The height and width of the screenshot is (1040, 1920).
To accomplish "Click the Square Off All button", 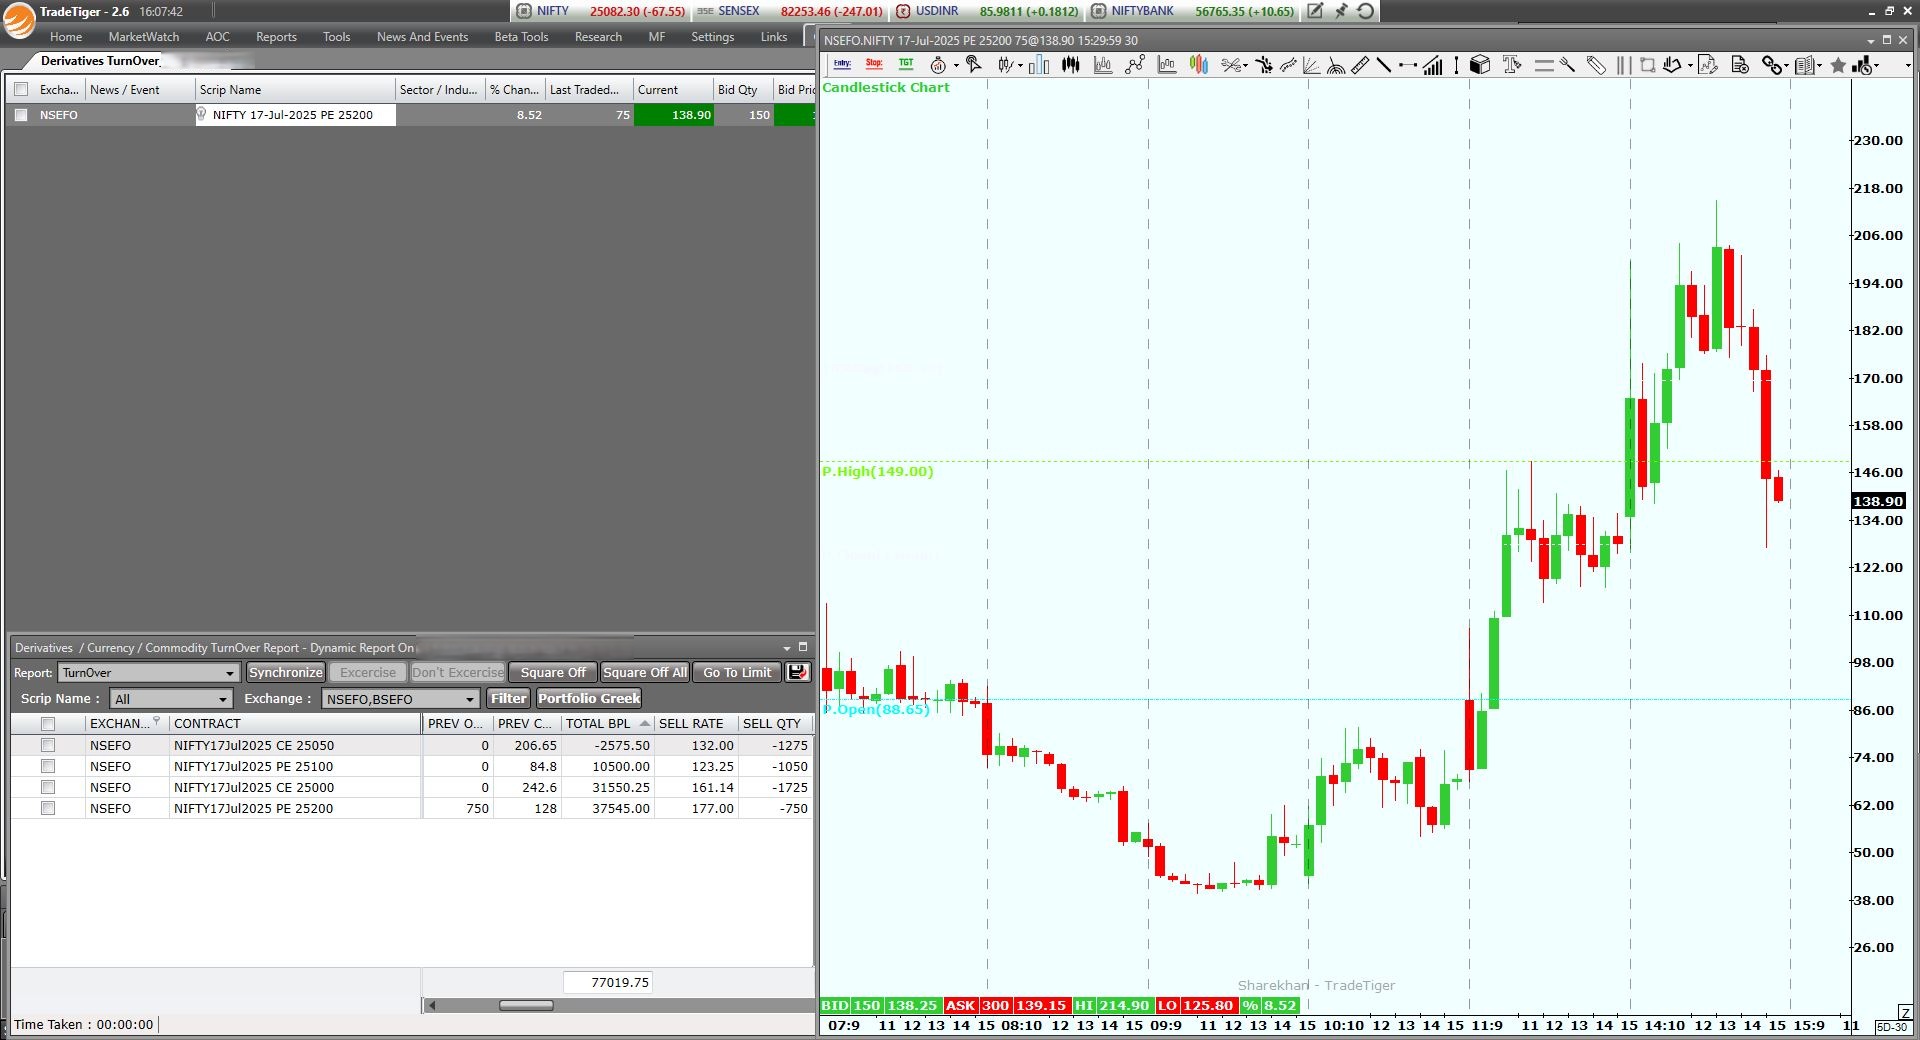I will point(645,672).
